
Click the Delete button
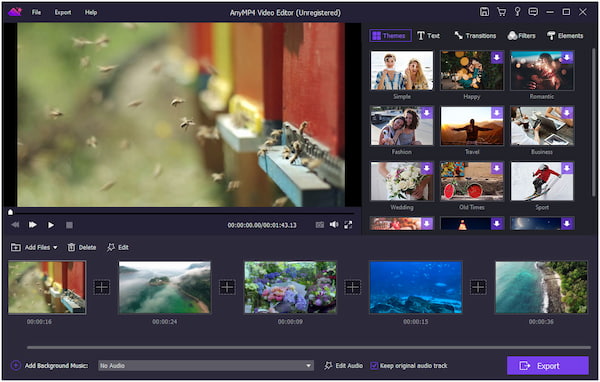tap(82, 247)
